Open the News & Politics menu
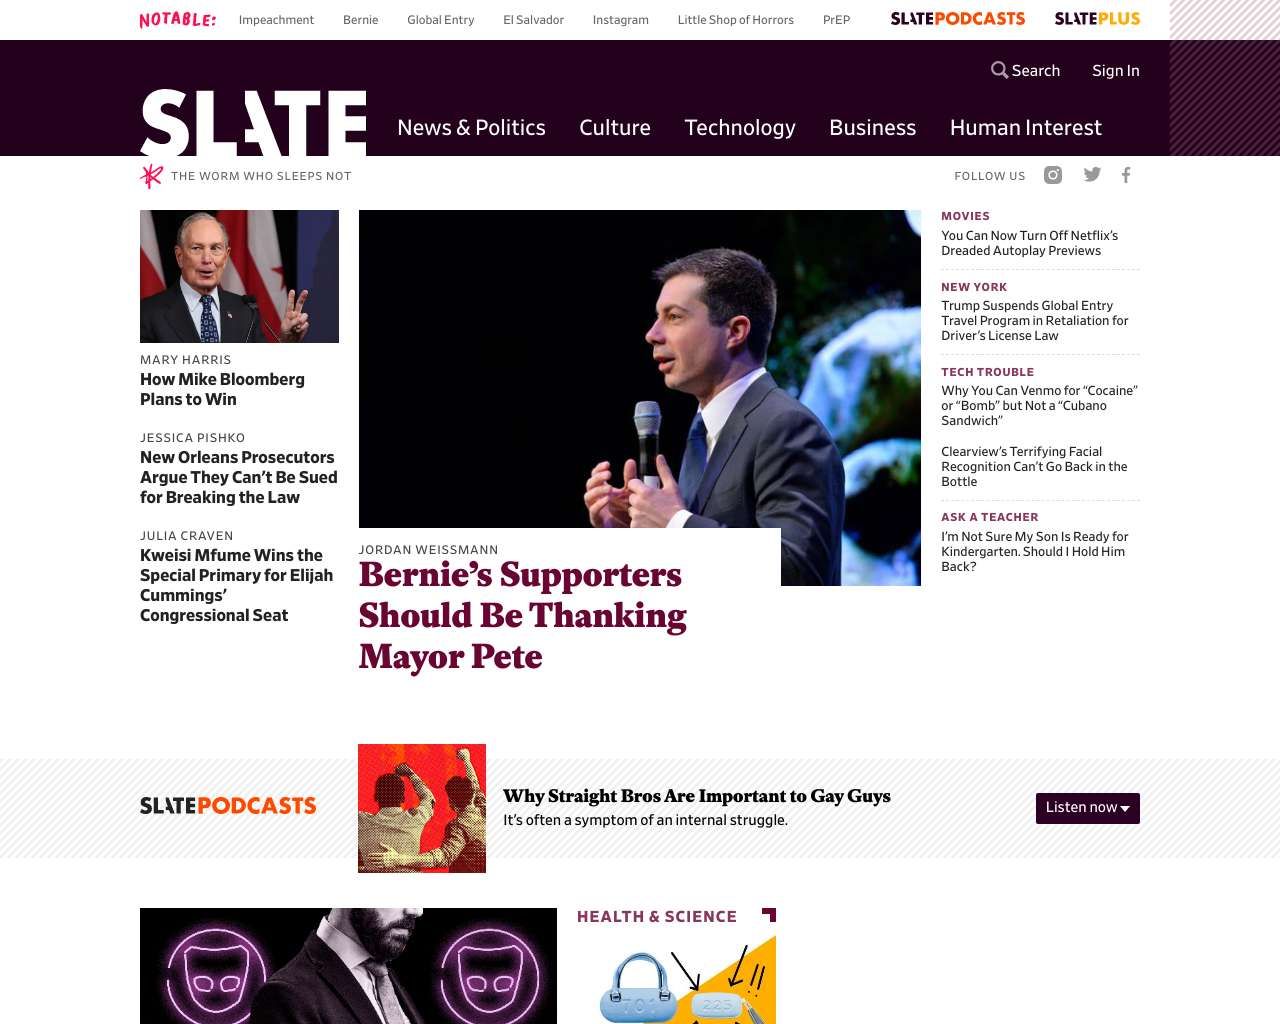Viewport: 1280px width, 1024px height. point(471,128)
